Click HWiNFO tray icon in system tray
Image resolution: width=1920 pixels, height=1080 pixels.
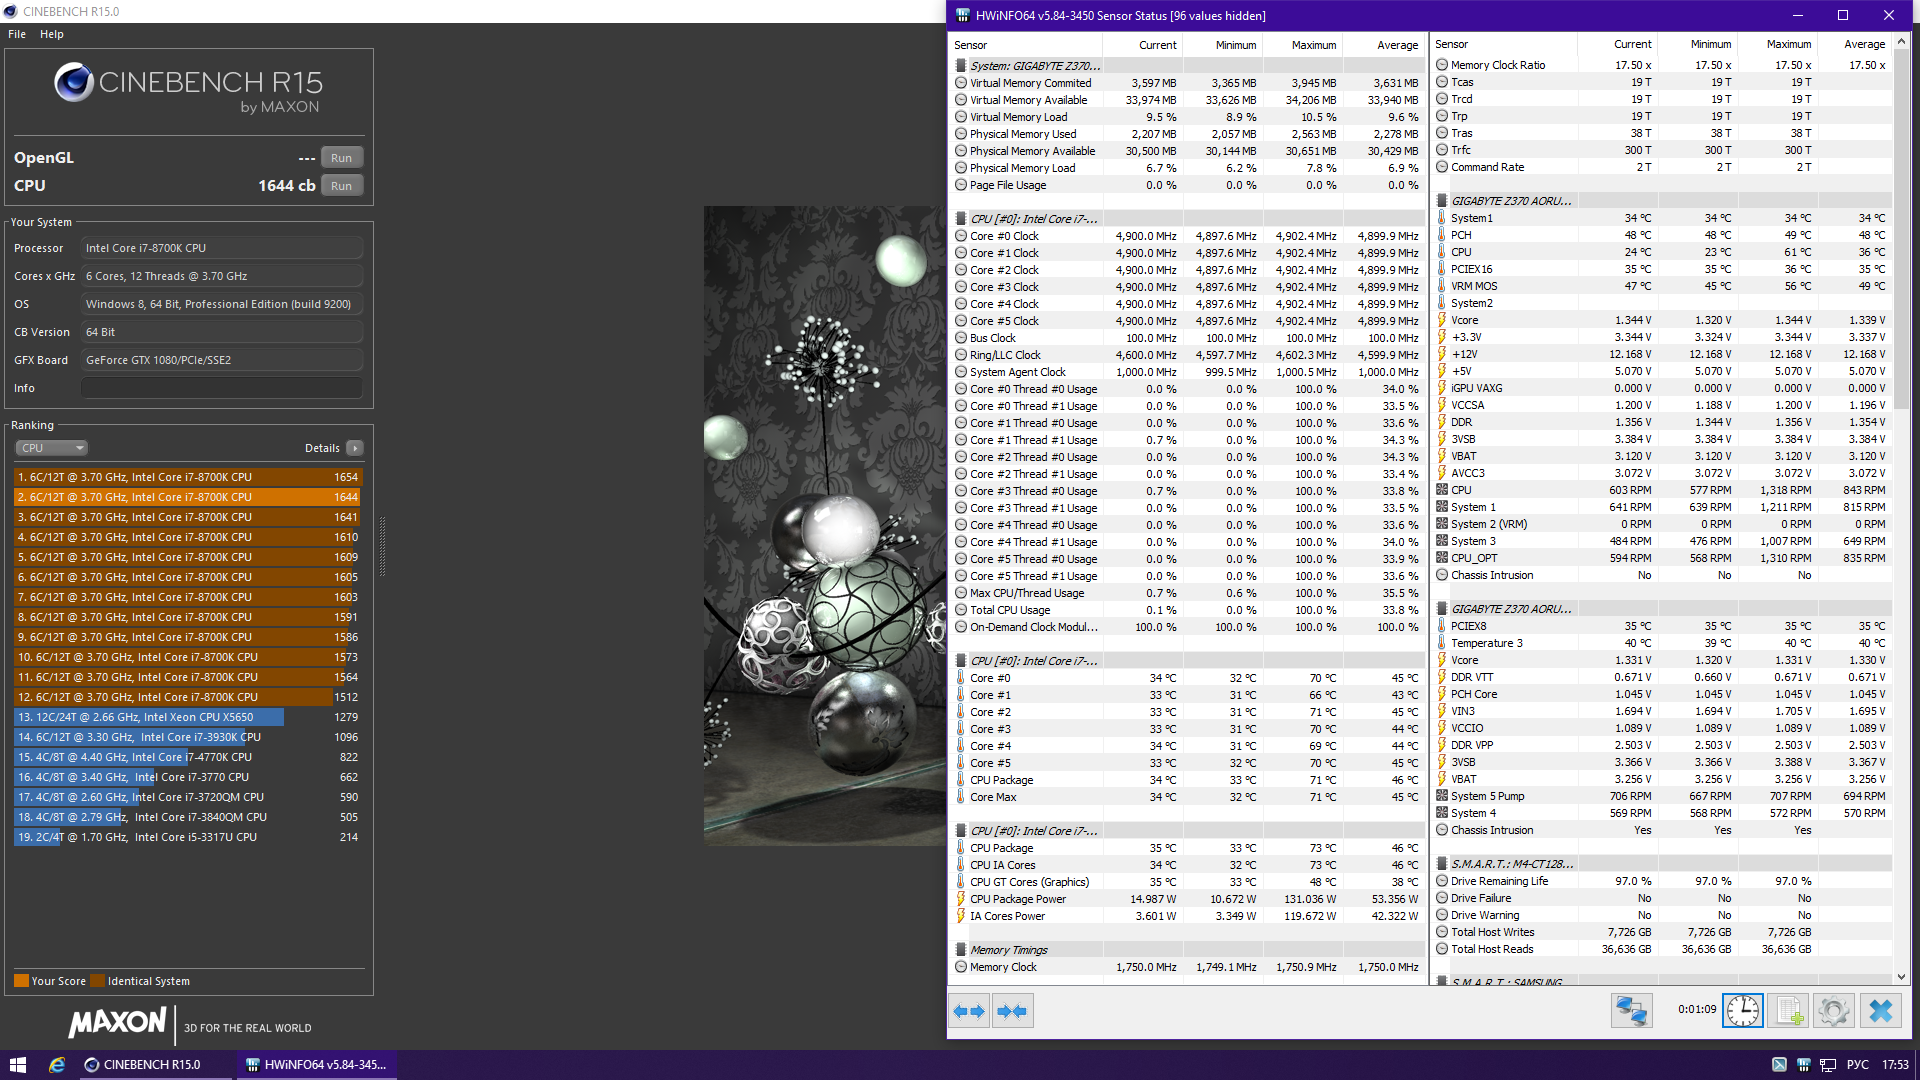pos(1803,1065)
